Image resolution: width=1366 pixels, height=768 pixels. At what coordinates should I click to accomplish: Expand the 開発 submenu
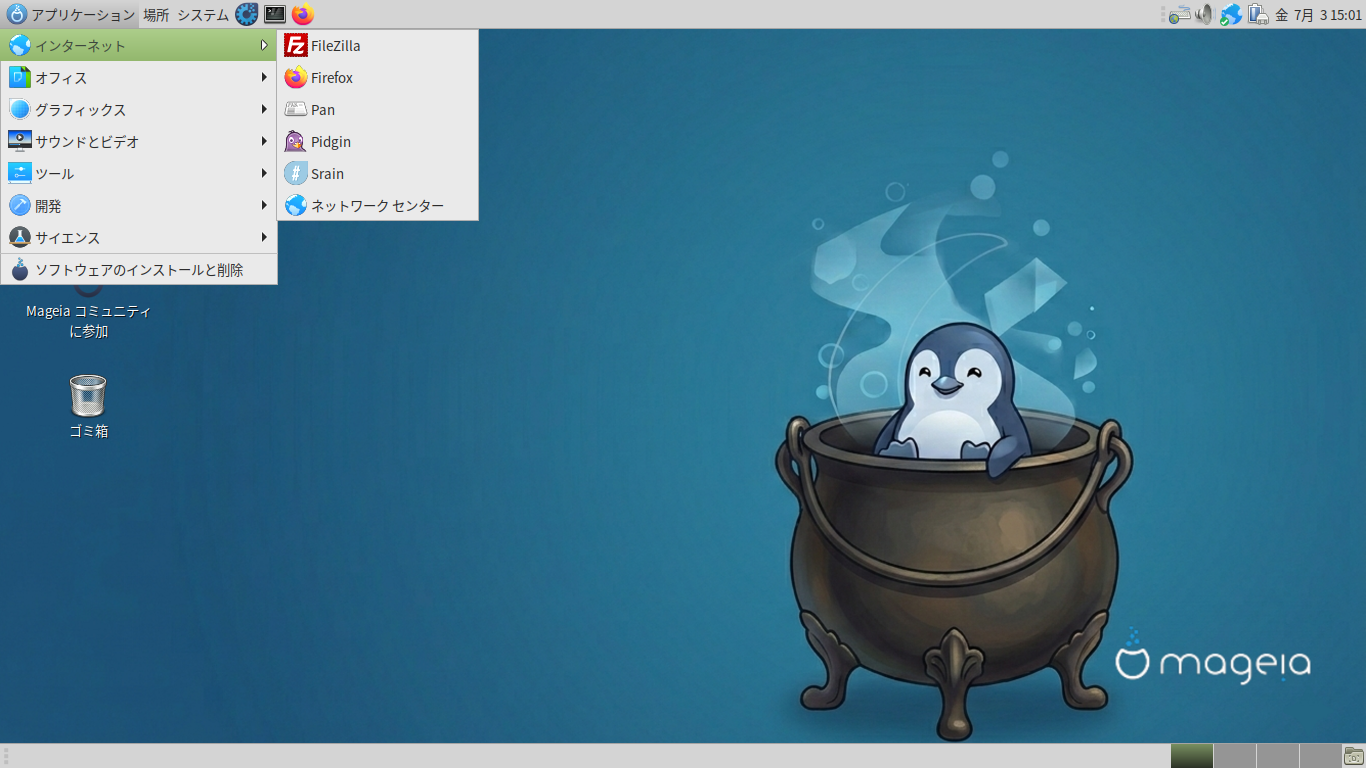click(139, 206)
